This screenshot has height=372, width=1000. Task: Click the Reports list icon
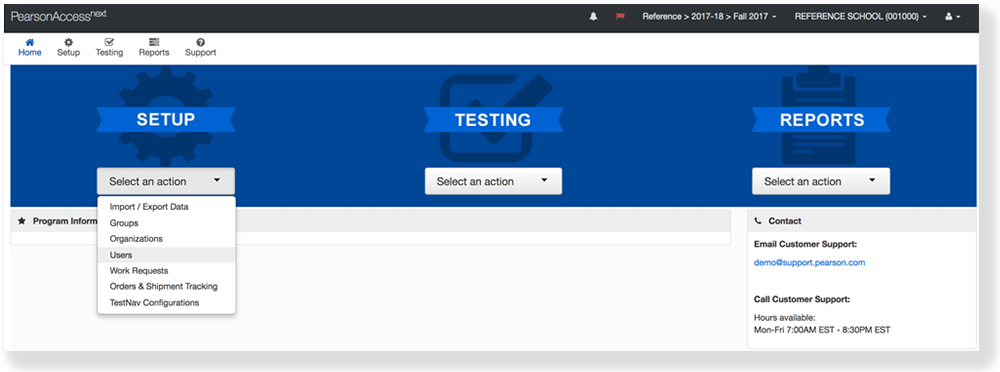click(x=154, y=42)
